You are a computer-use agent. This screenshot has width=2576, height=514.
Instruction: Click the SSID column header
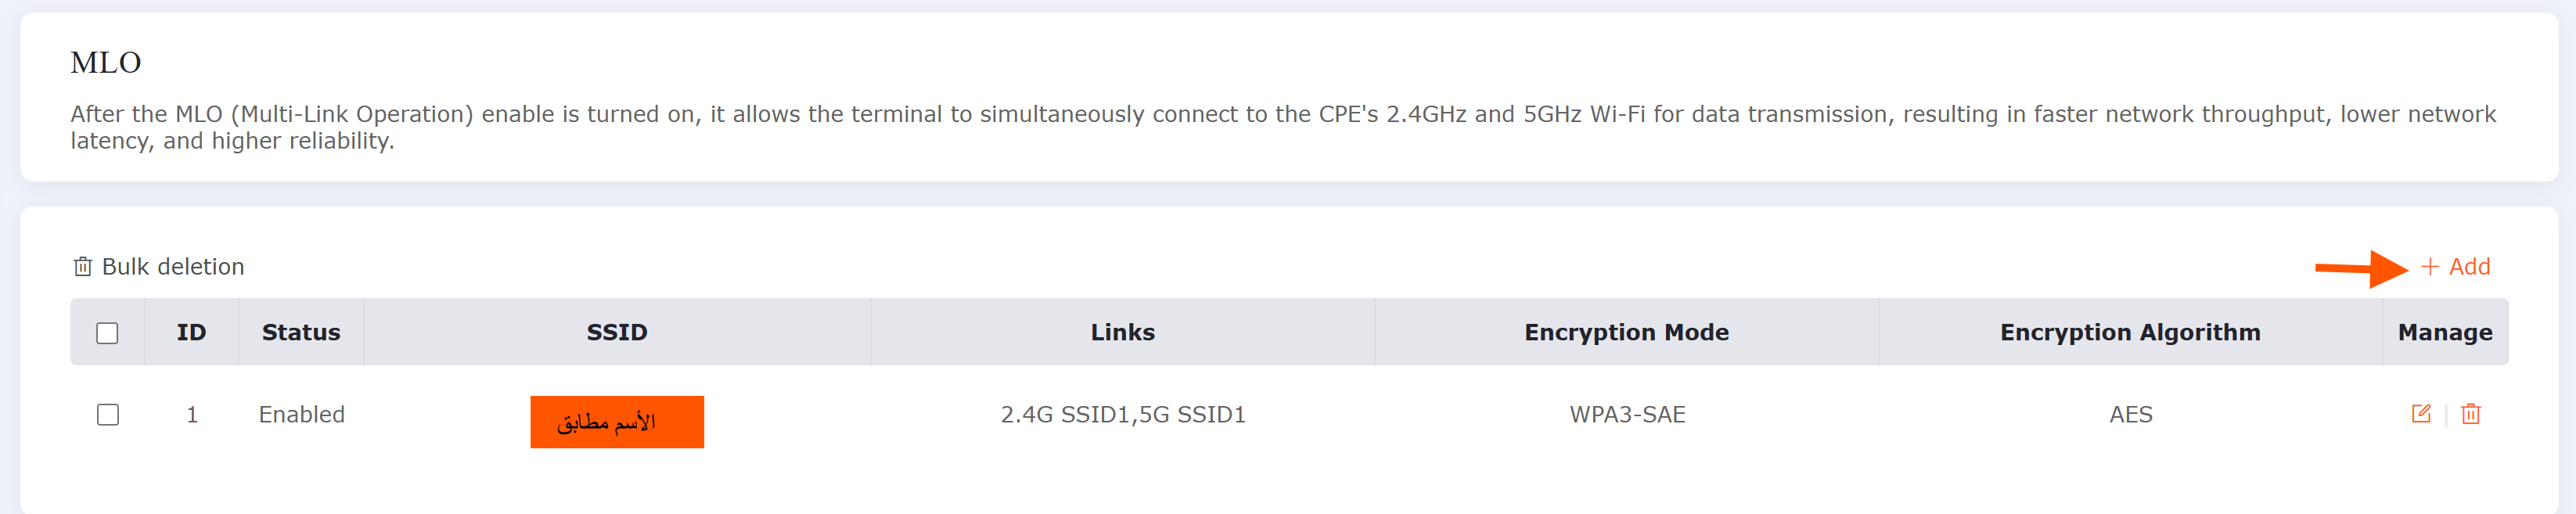(x=617, y=332)
